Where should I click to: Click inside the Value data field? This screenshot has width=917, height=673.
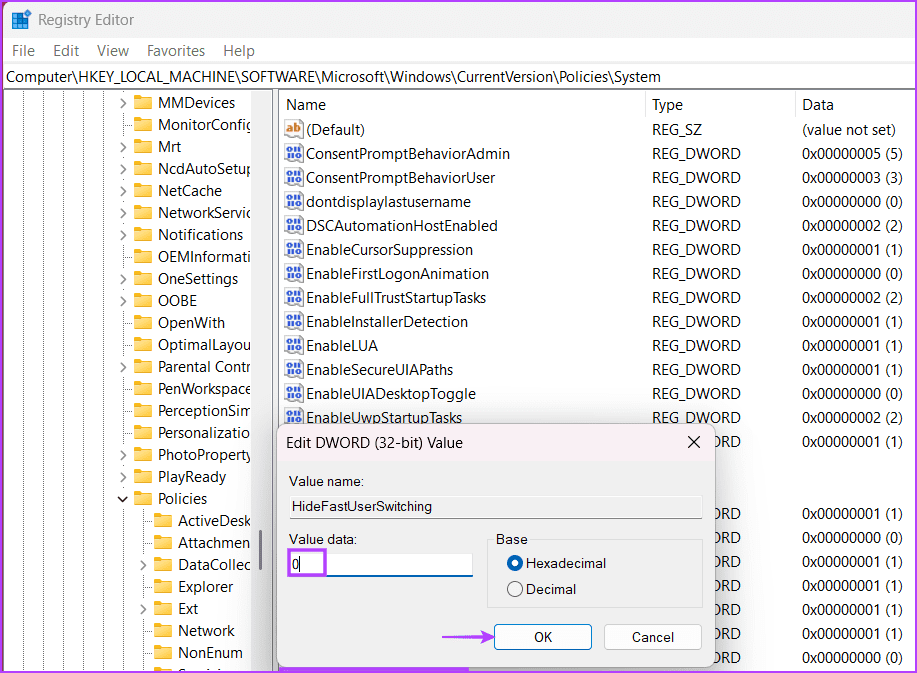(x=380, y=563)
